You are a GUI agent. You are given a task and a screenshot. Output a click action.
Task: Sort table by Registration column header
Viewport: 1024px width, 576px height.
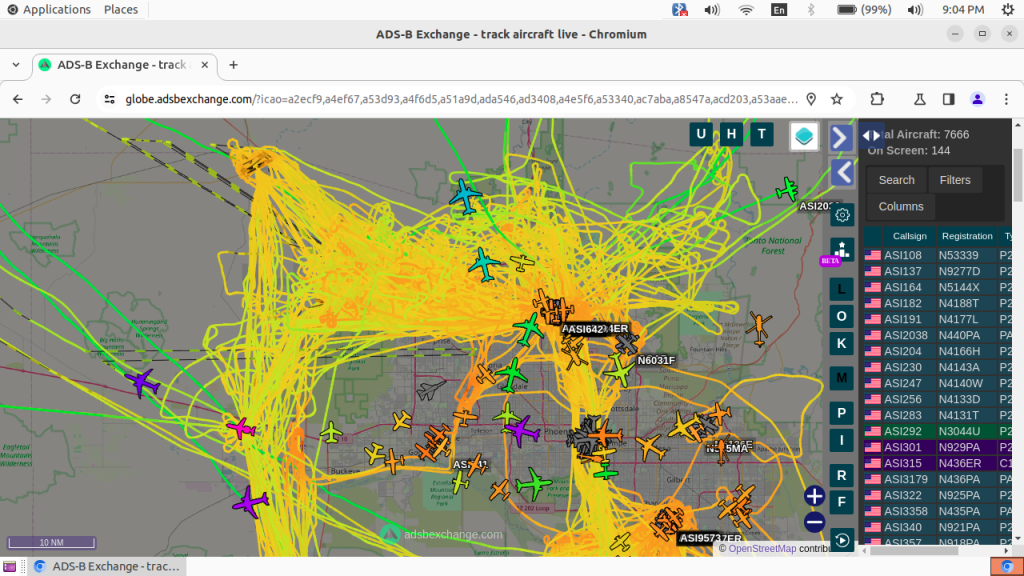pos(967,236)
